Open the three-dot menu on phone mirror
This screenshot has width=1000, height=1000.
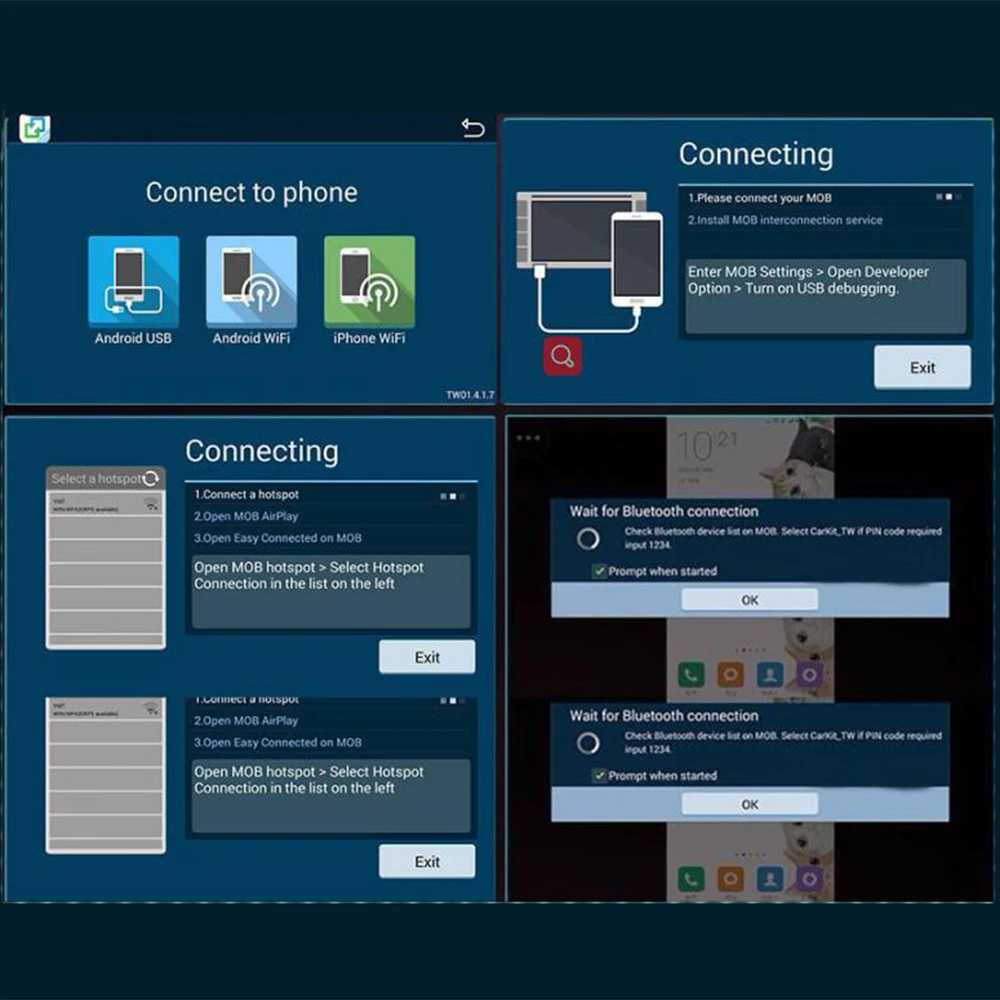tap(529, 438)
